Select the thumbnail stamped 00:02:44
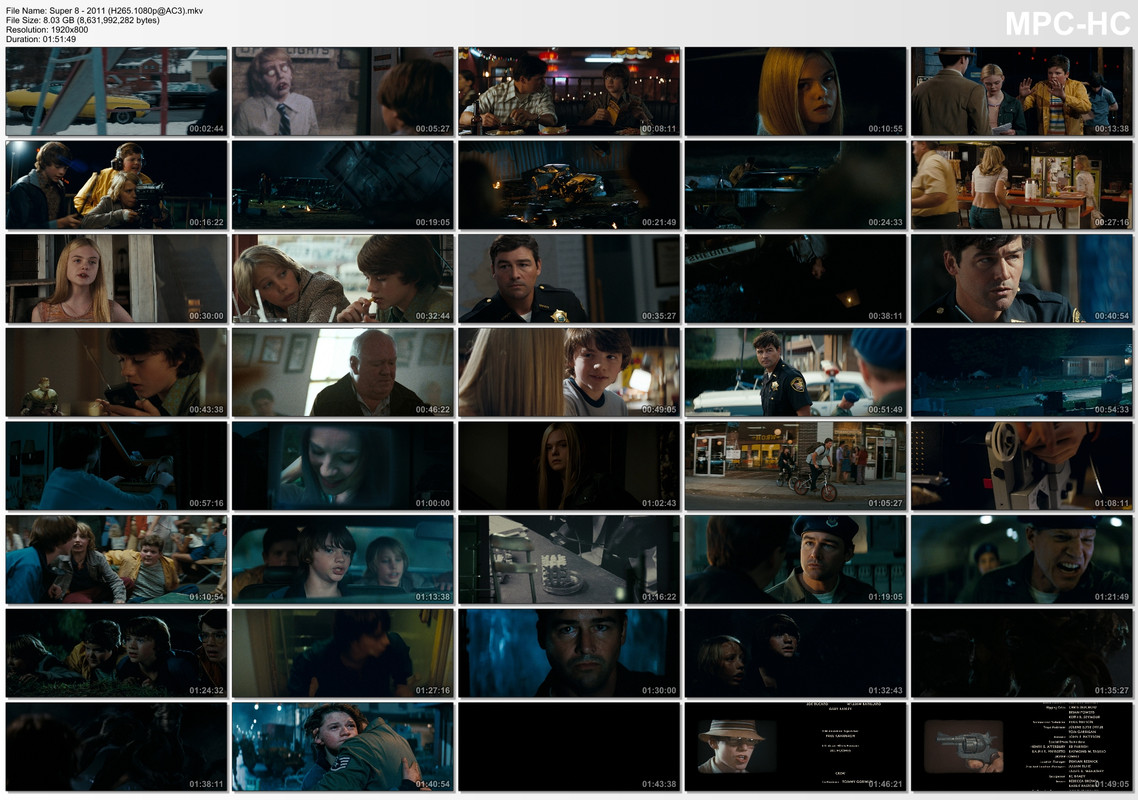 [116, 91]
